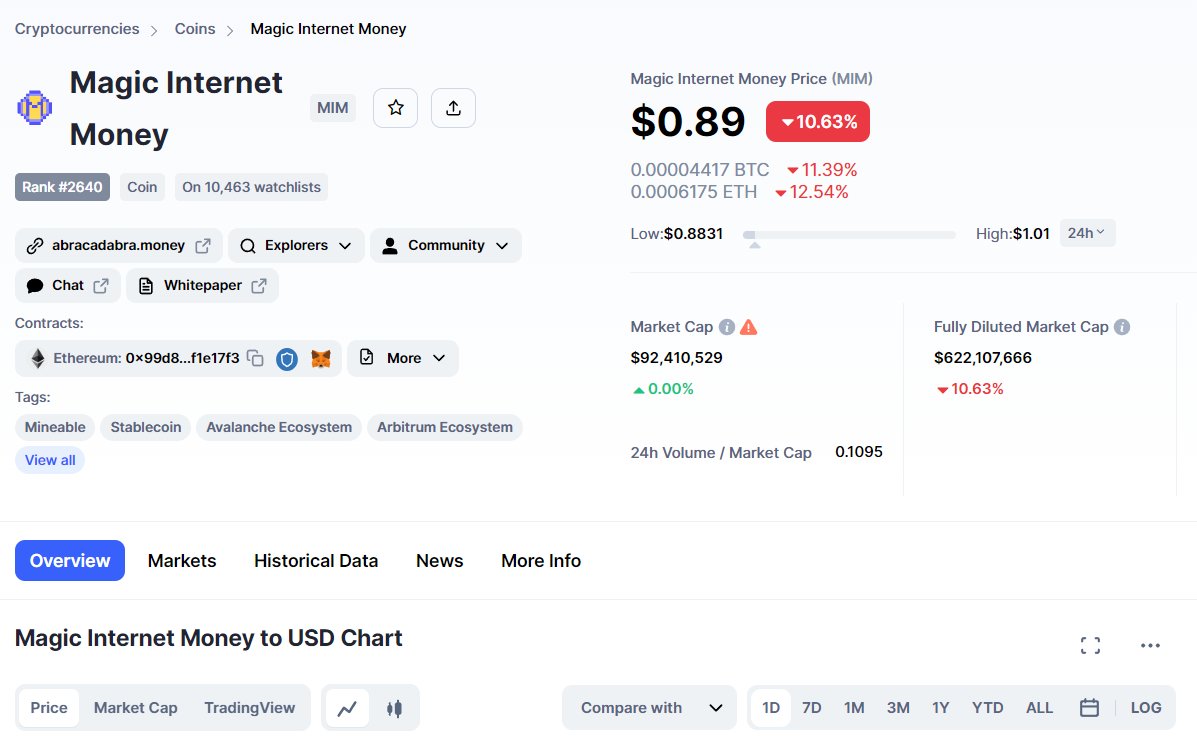Click View all tags

tap(50, 460)
